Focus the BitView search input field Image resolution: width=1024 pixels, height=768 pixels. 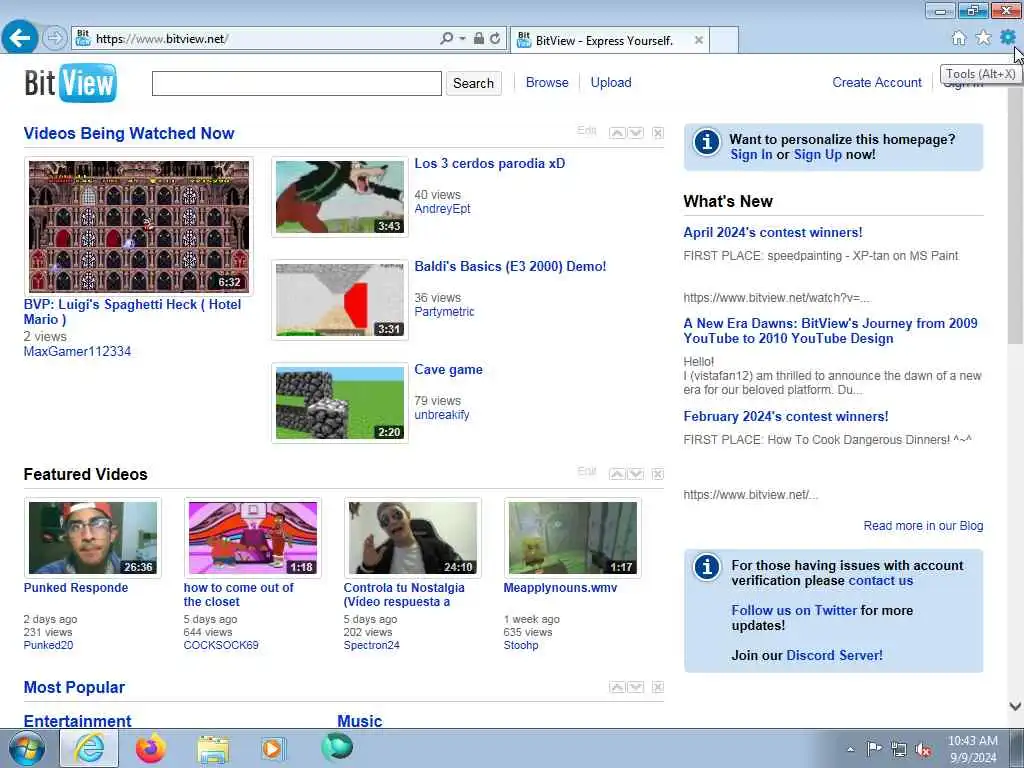[296, 84]
